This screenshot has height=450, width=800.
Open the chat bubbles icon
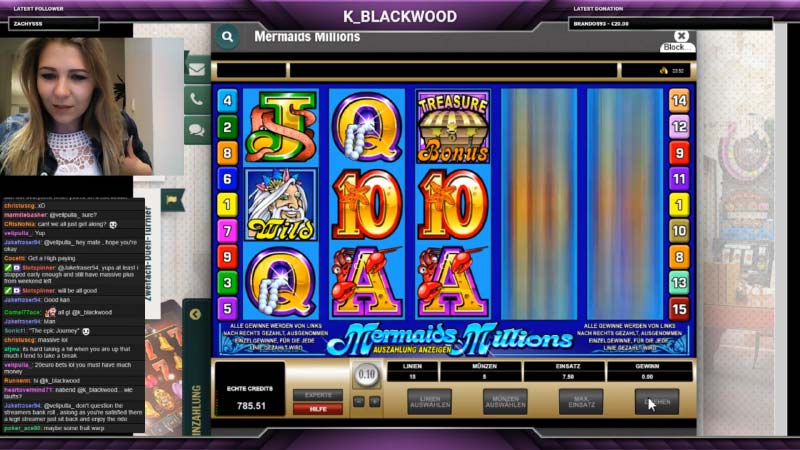[x=197, y=130]
